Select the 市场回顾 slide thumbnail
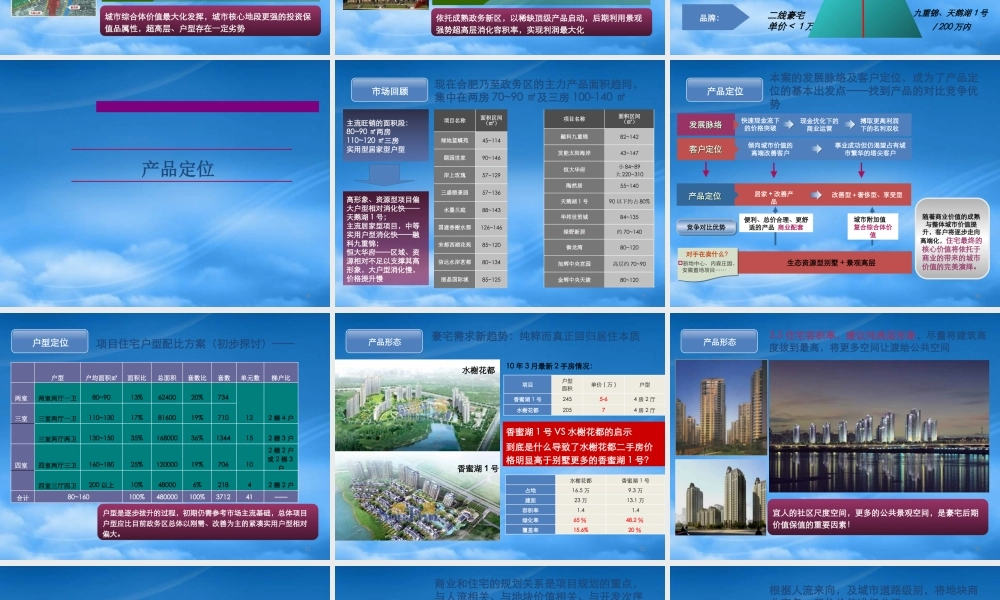 (x=499, y=184)
